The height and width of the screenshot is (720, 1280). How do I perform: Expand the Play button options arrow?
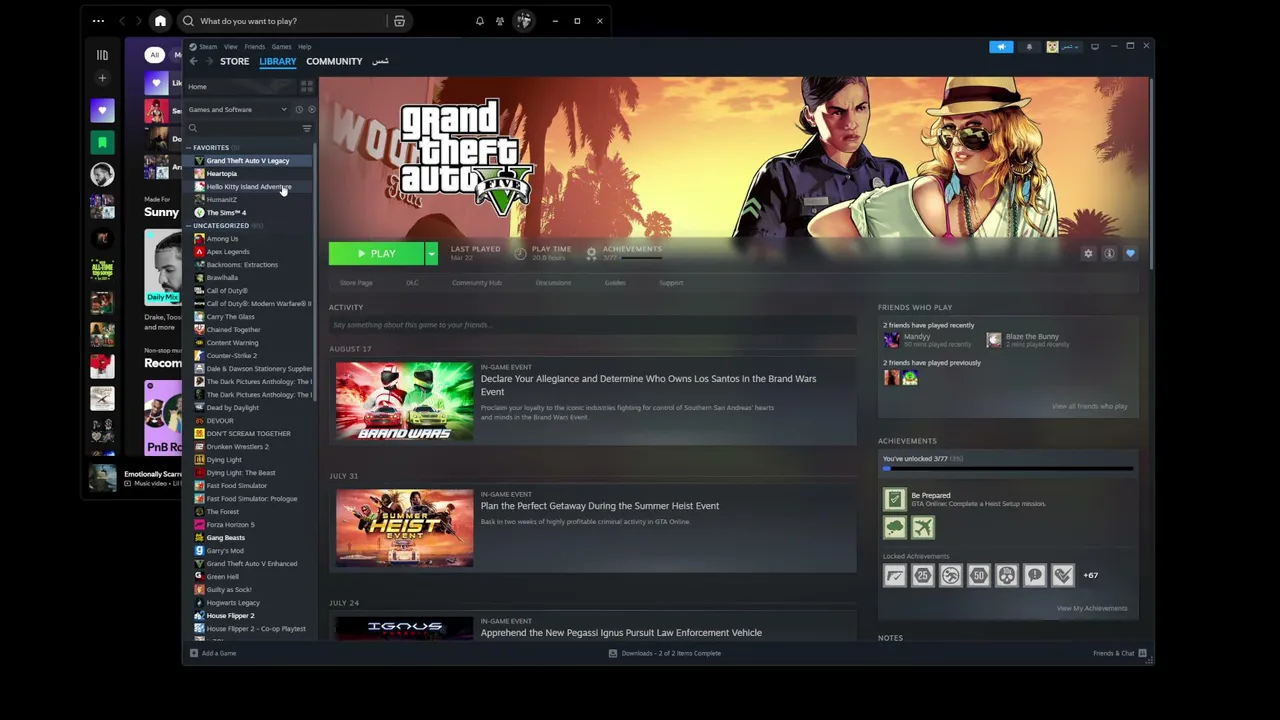(431, 254)
